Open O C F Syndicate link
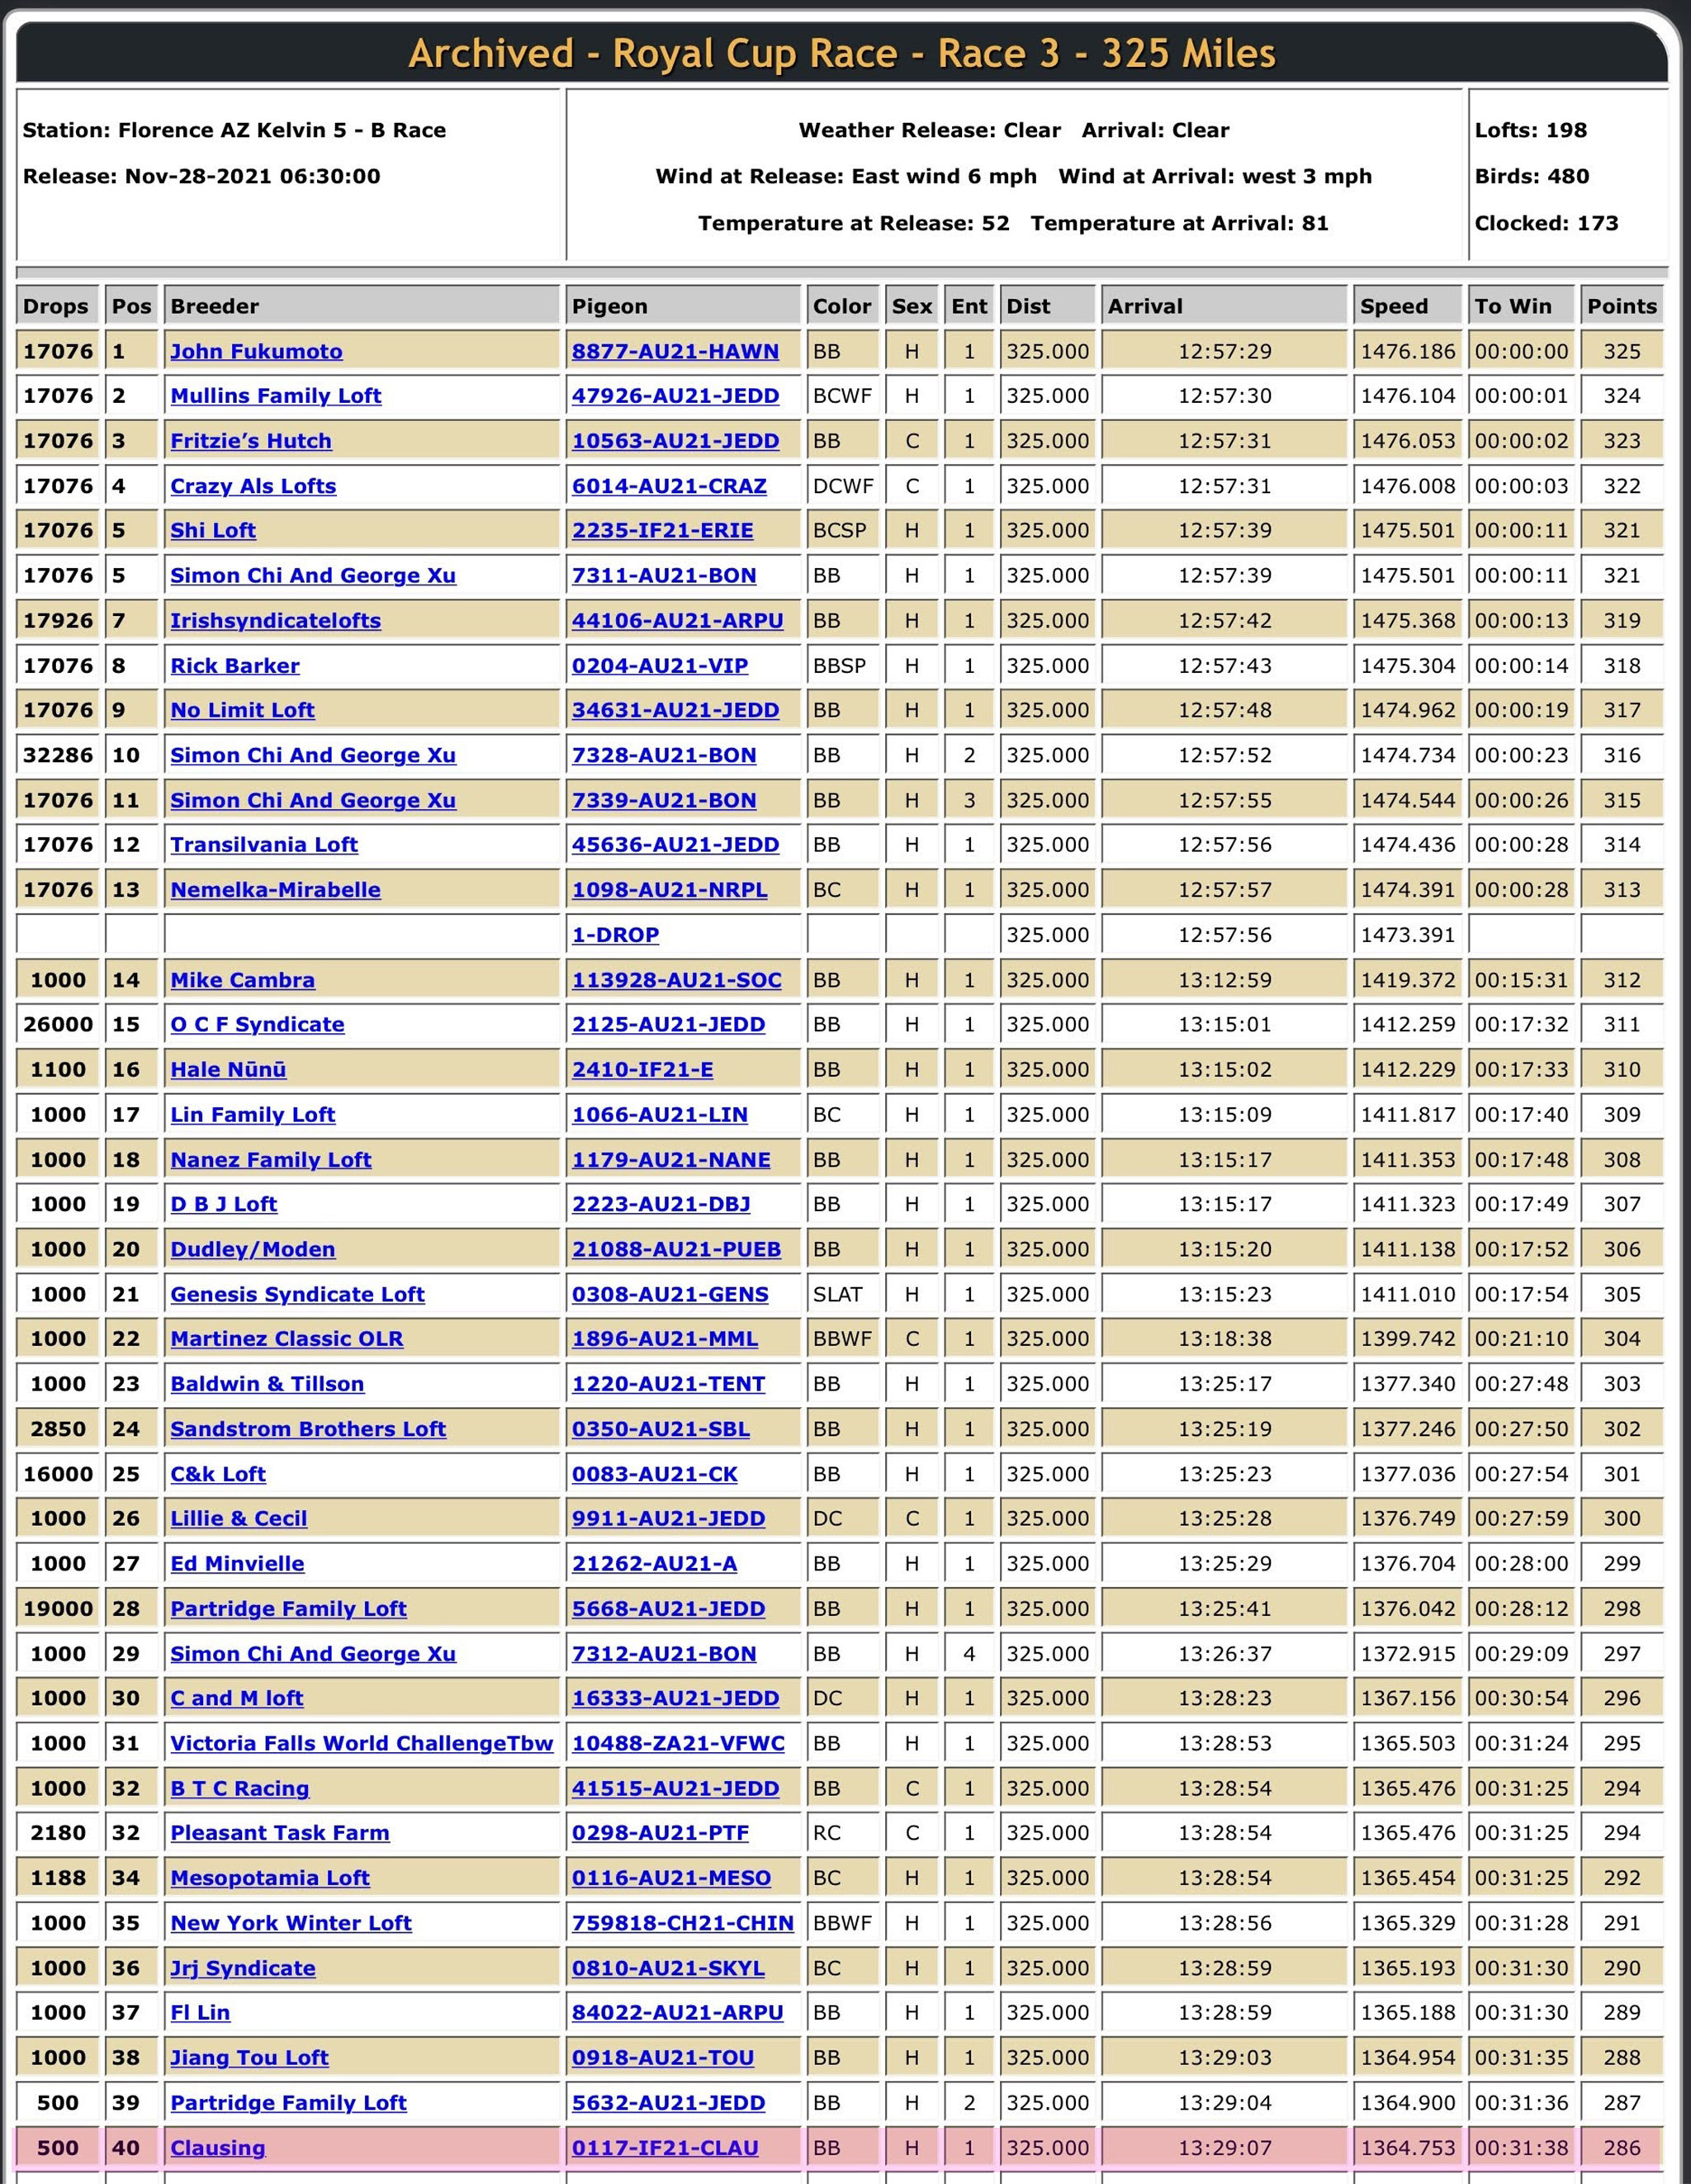The image size is (1691, 2184). 257,1025
